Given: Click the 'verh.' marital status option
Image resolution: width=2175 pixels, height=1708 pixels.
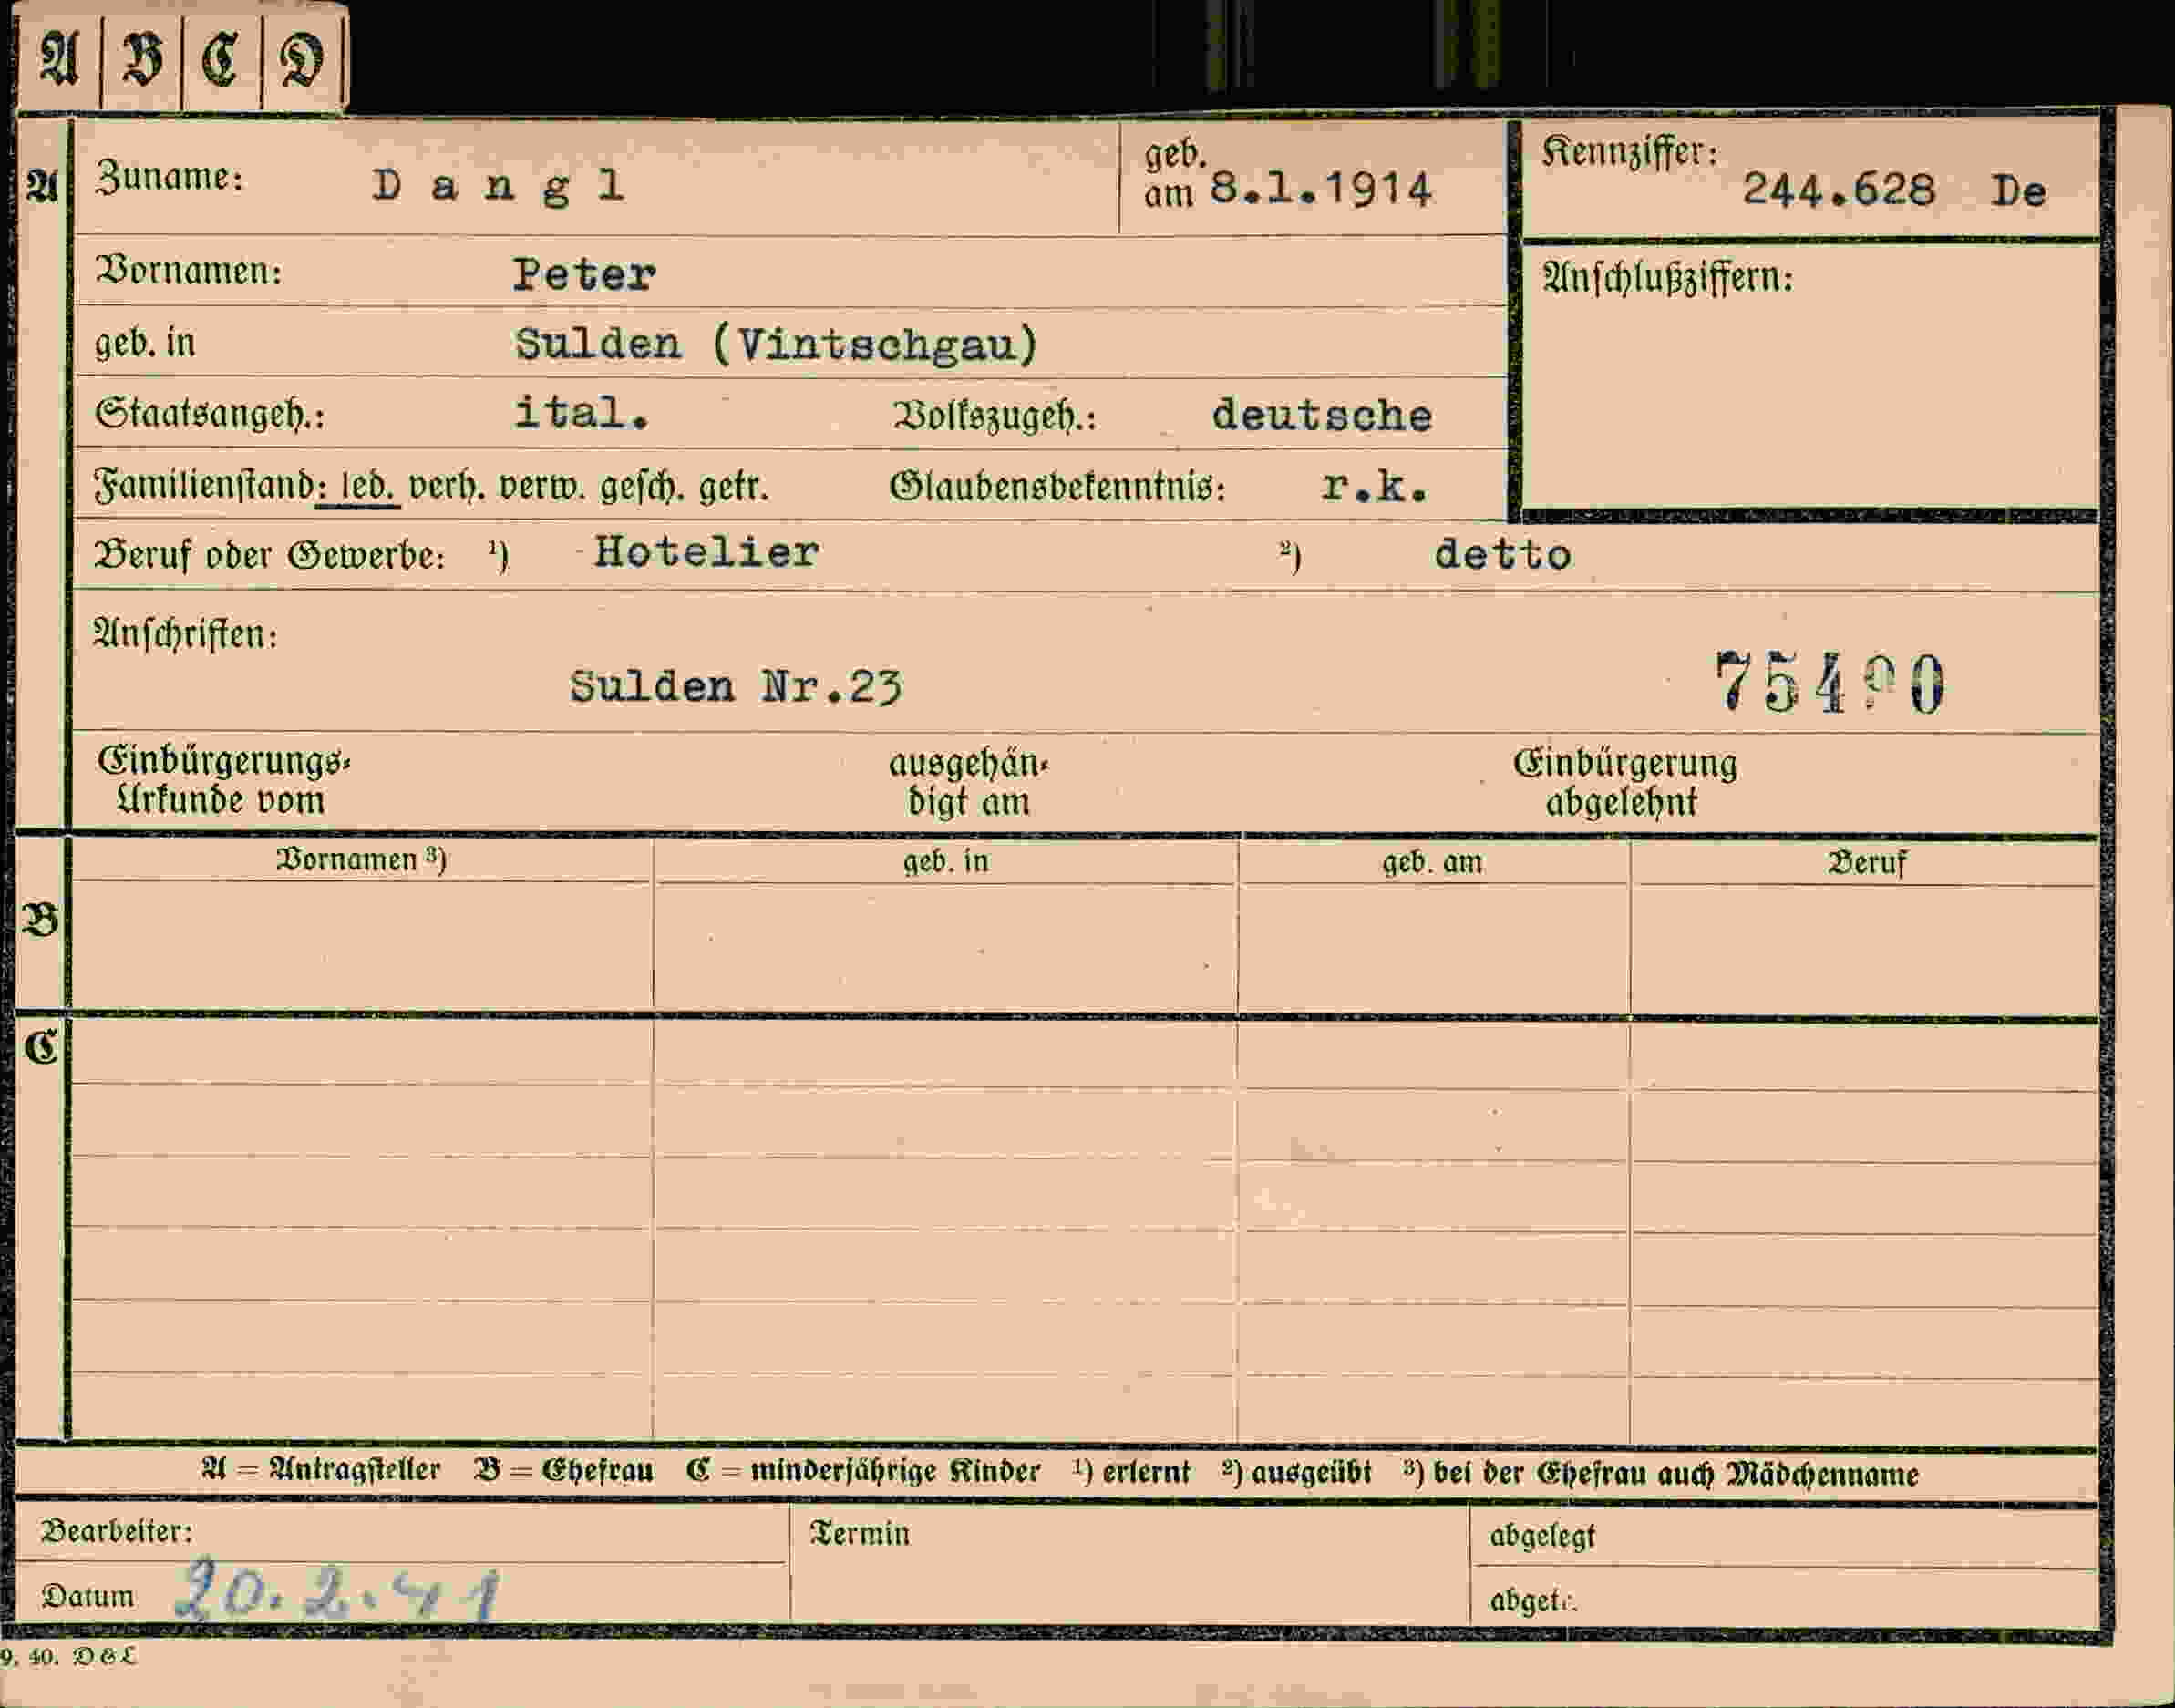Looking at the screenshot, I should pyautogui.click(x=447, y=487).
